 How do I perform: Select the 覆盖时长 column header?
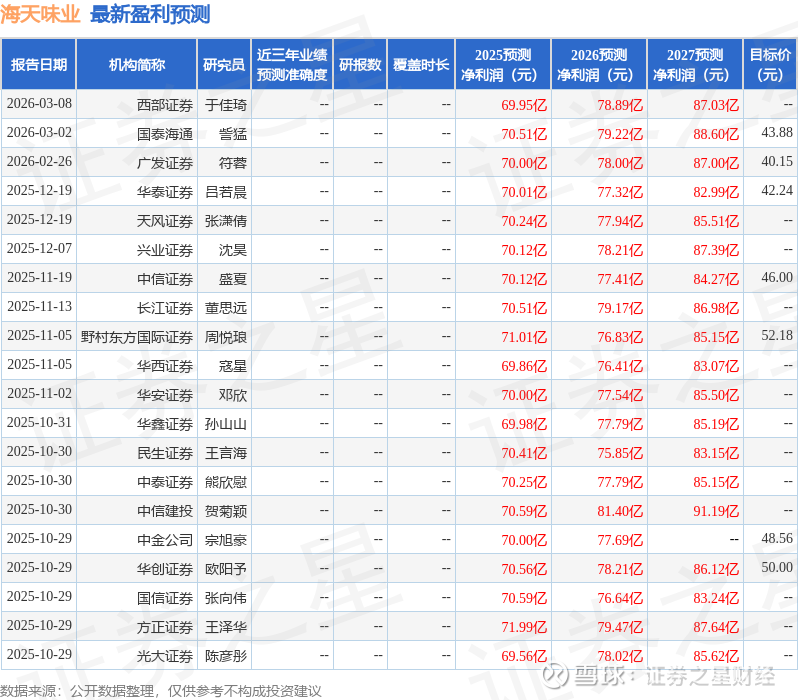(421, 65)
